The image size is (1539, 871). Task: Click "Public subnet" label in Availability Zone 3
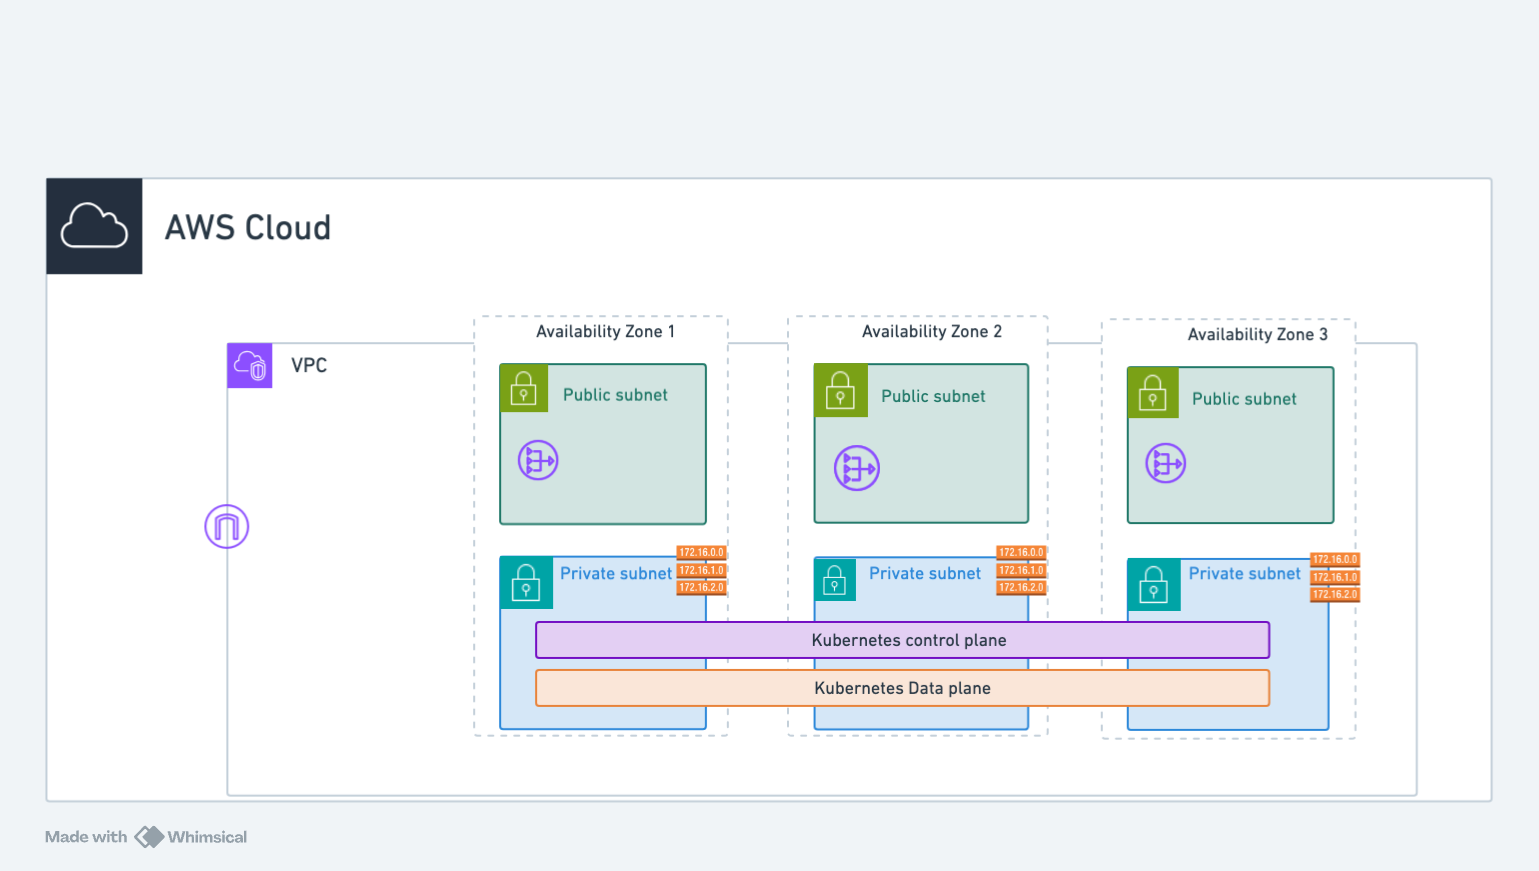(x=1244, y=399)
